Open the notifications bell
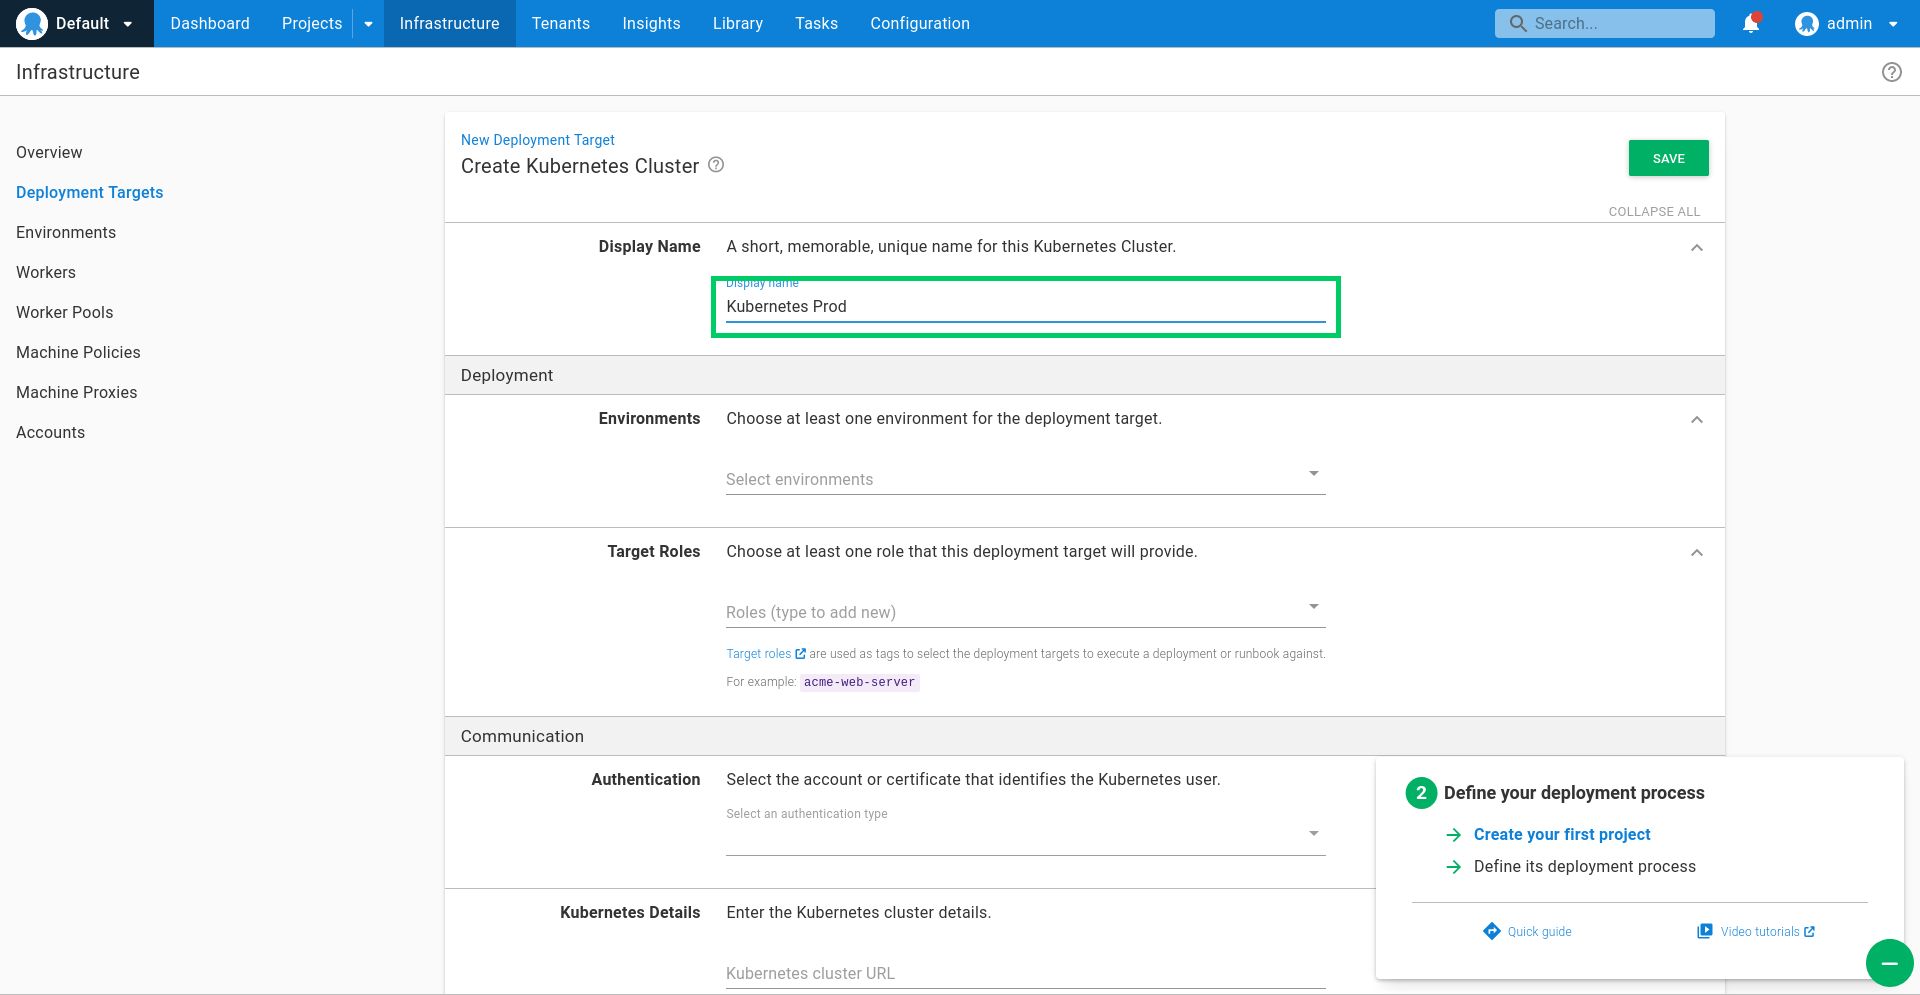Image resolution: width=1920 pixels, height=995 pixels. (x=1751, y=23)
